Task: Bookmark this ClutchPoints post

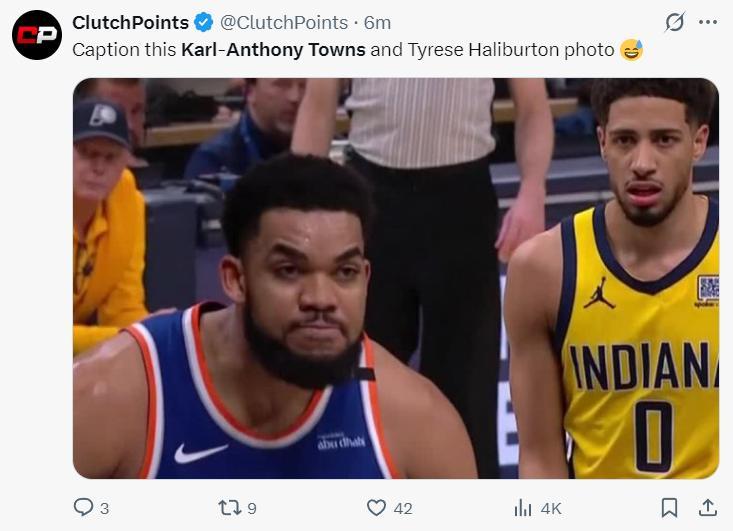Action: click(x=670, y=508)
